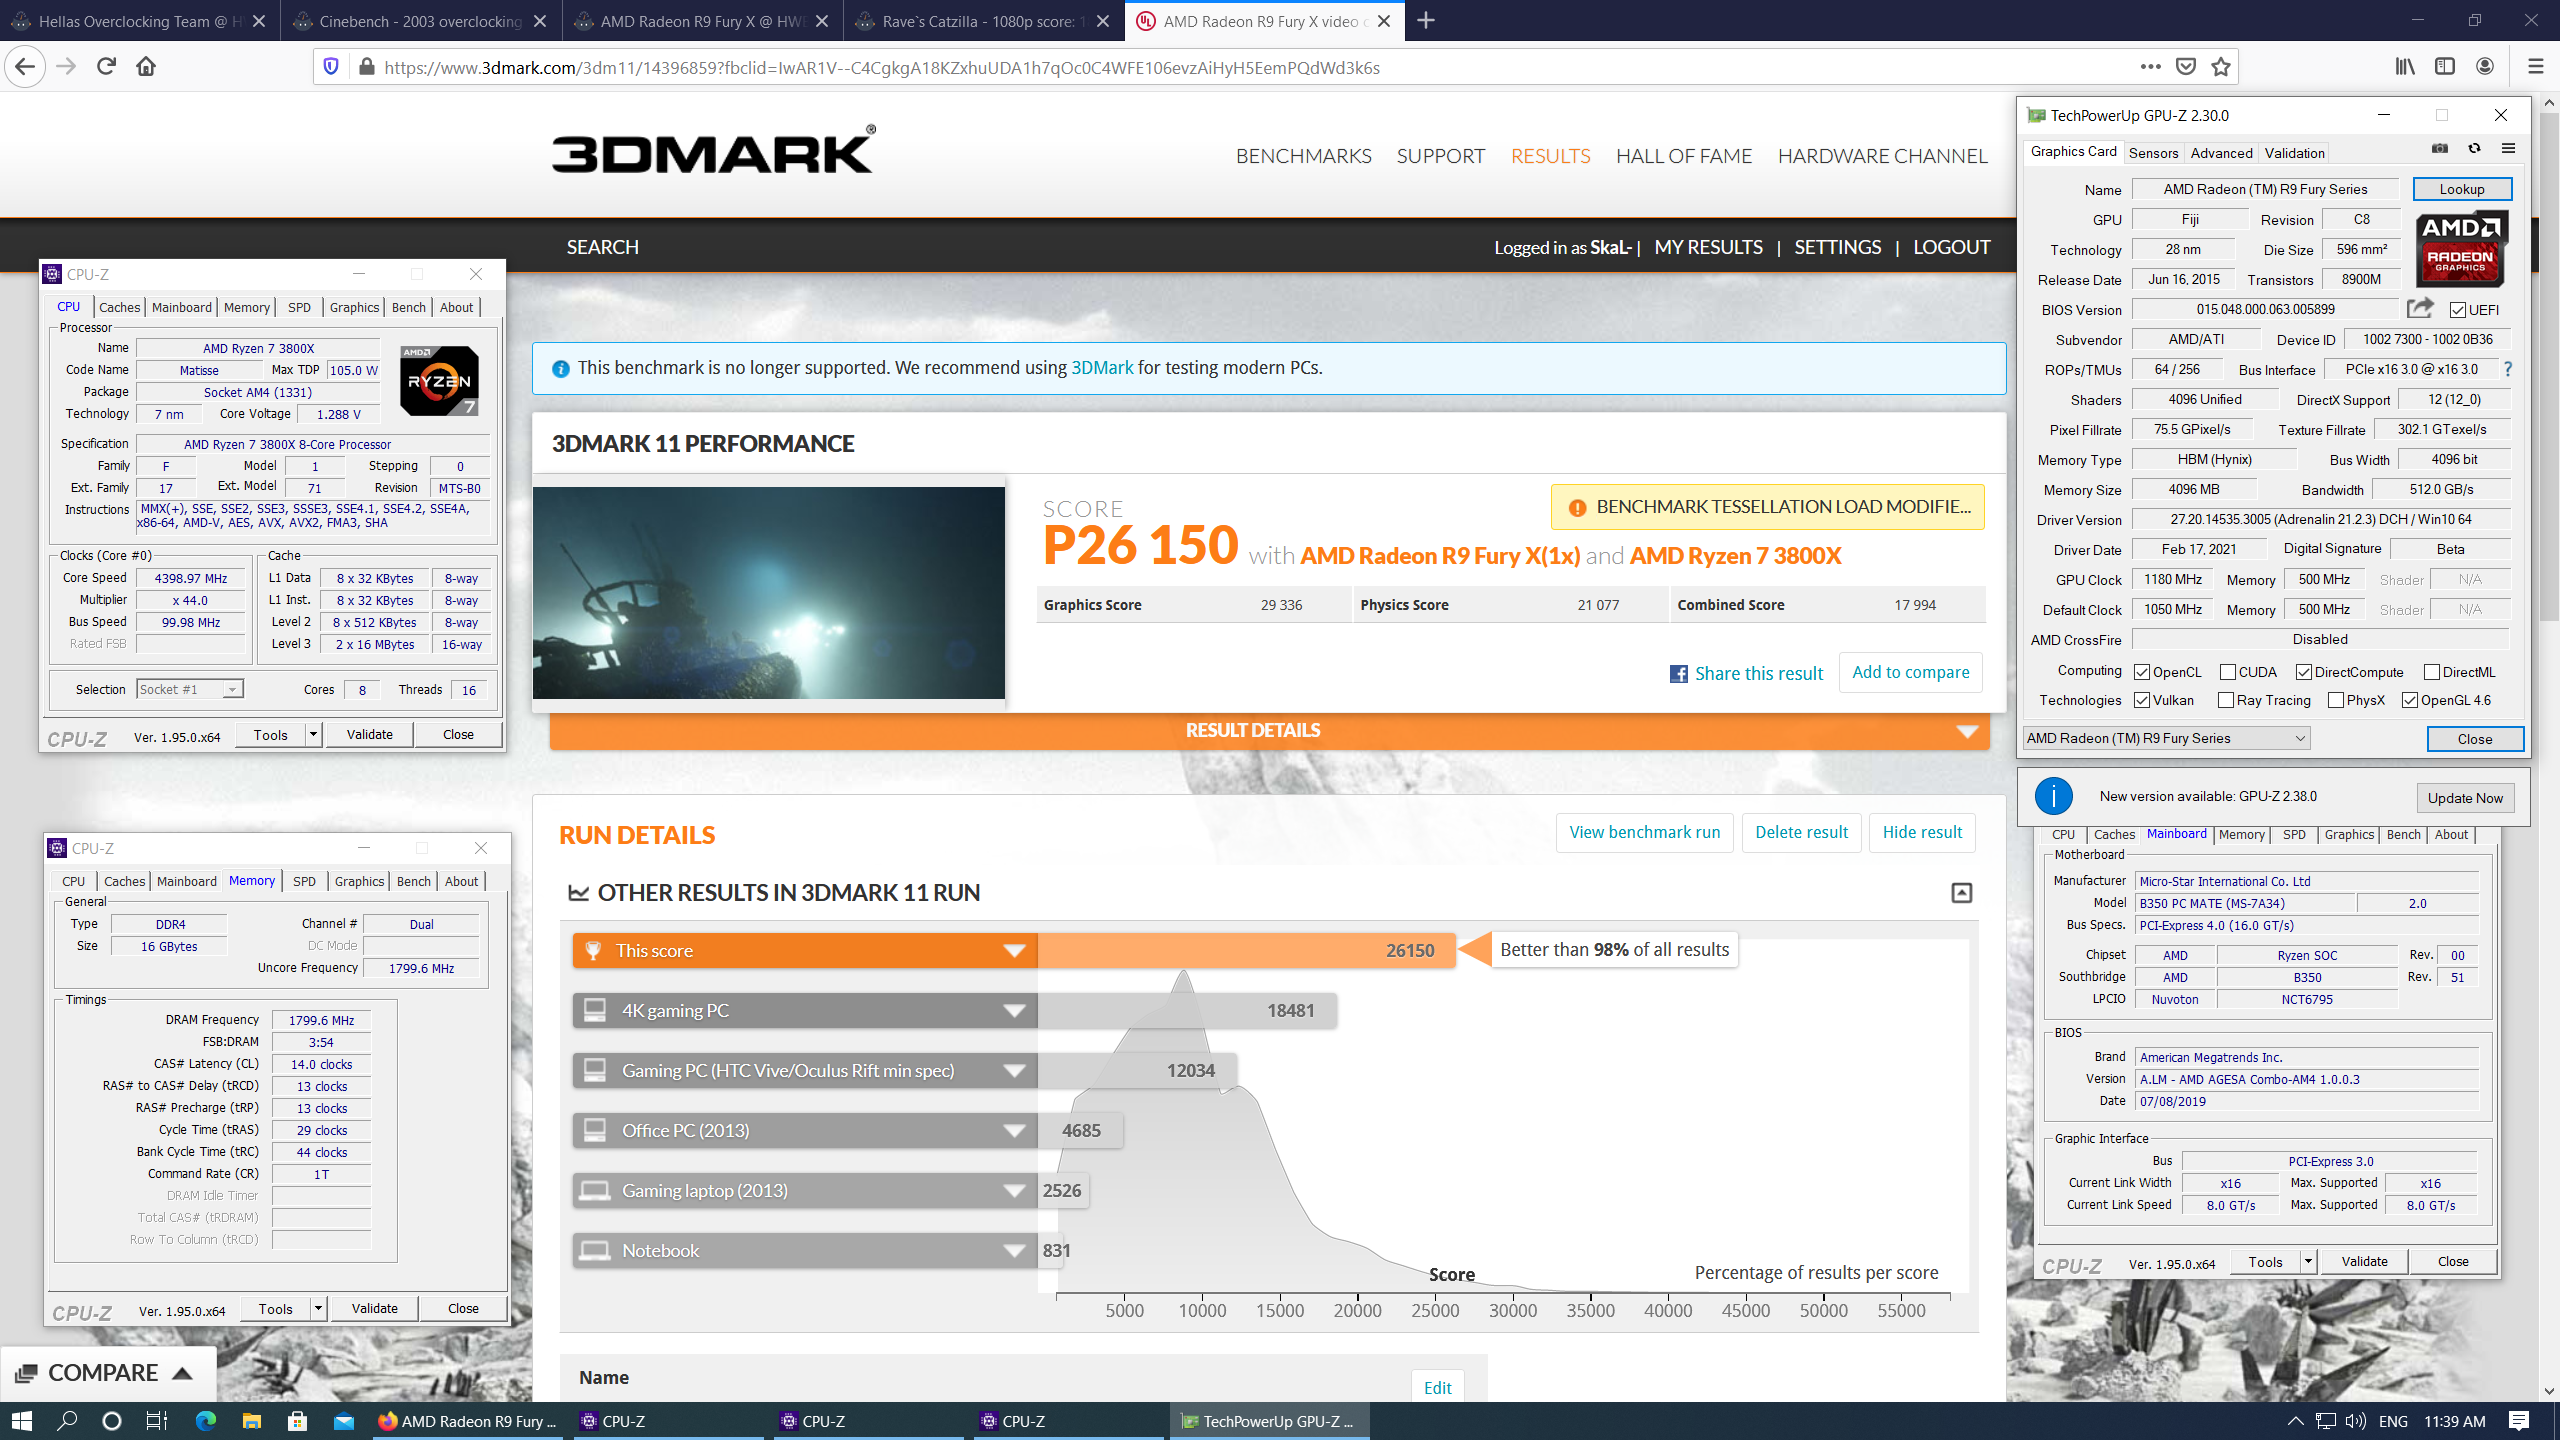Click Bus Interface question mark in GPU-Z
2560x1440 pixels.
[x=2507, y=369]
